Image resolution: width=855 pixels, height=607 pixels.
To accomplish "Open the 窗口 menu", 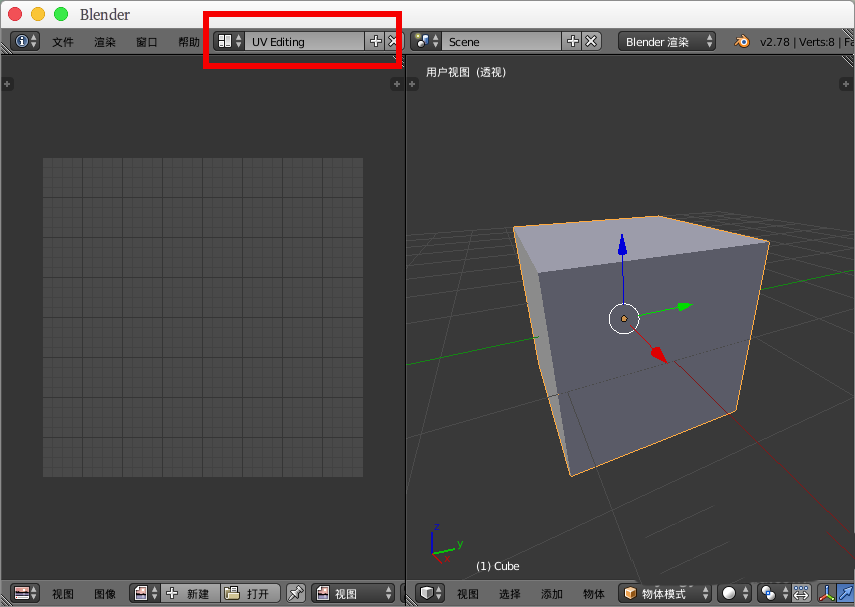I will coord(147,42).
